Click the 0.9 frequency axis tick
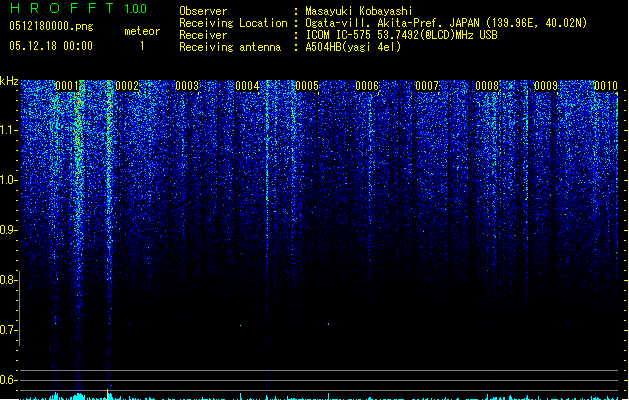This screenshot has height=400, width=629. coord(9,230)
